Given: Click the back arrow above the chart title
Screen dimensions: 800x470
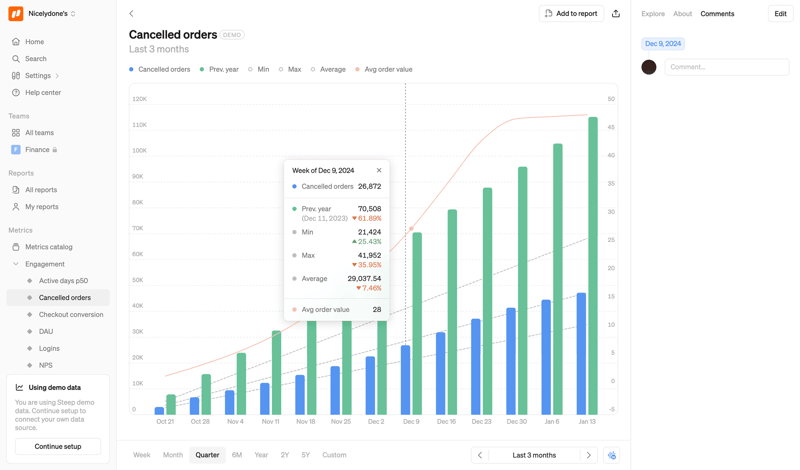Looking at the screenshot, I should point(131,14).
